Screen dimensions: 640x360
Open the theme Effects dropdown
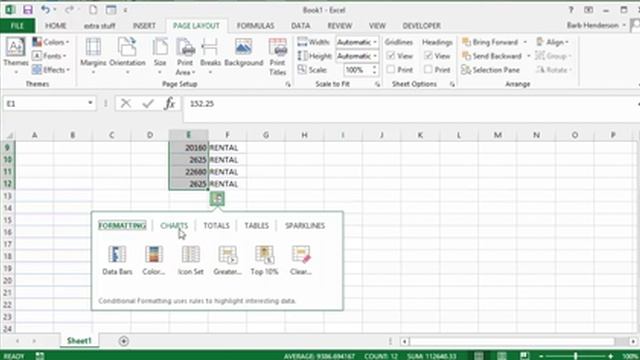(51, 70)
